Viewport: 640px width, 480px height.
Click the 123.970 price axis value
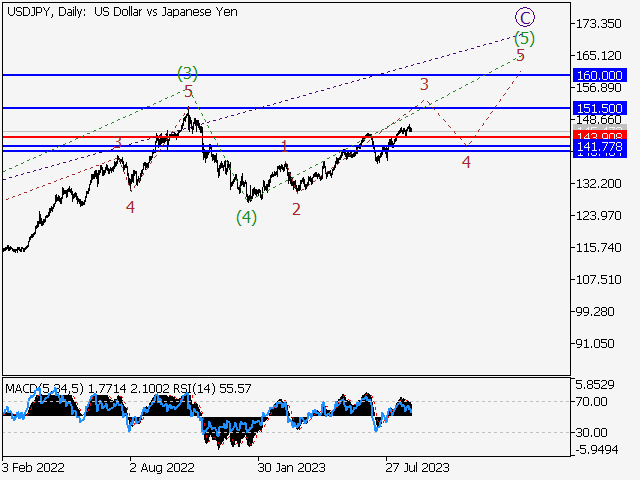[598, 216]
